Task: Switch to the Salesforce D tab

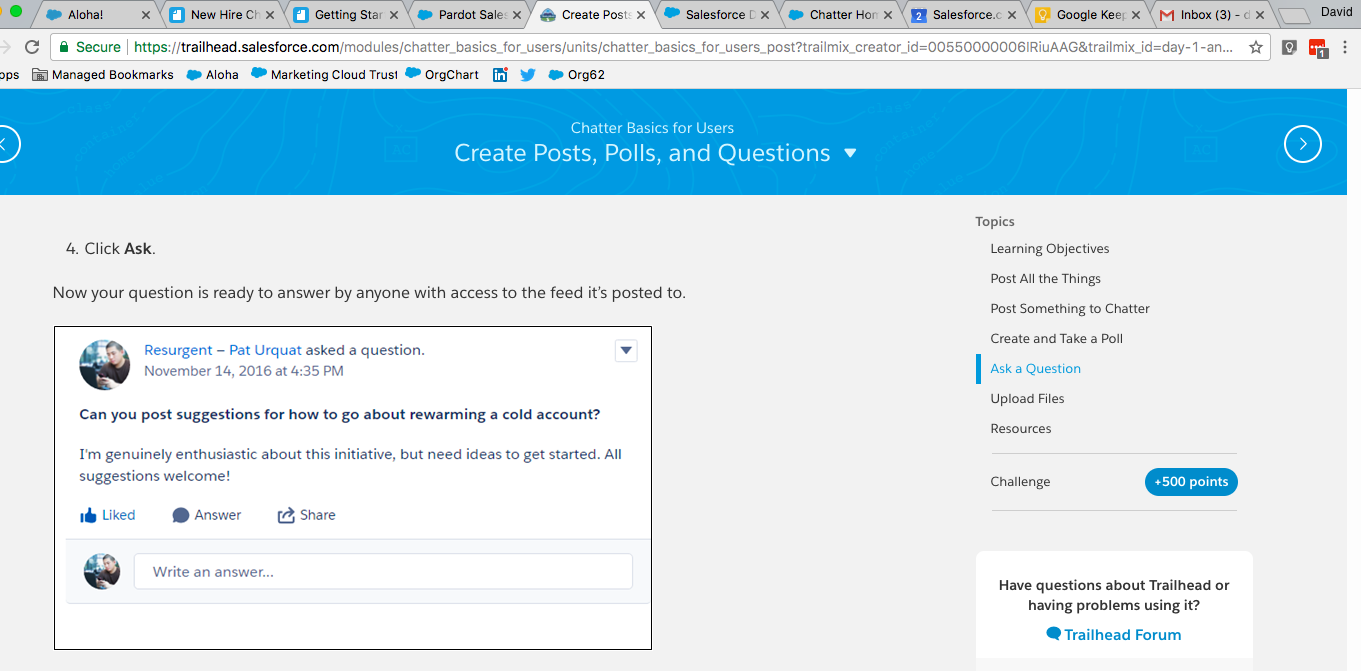Action: click(718, 15)
